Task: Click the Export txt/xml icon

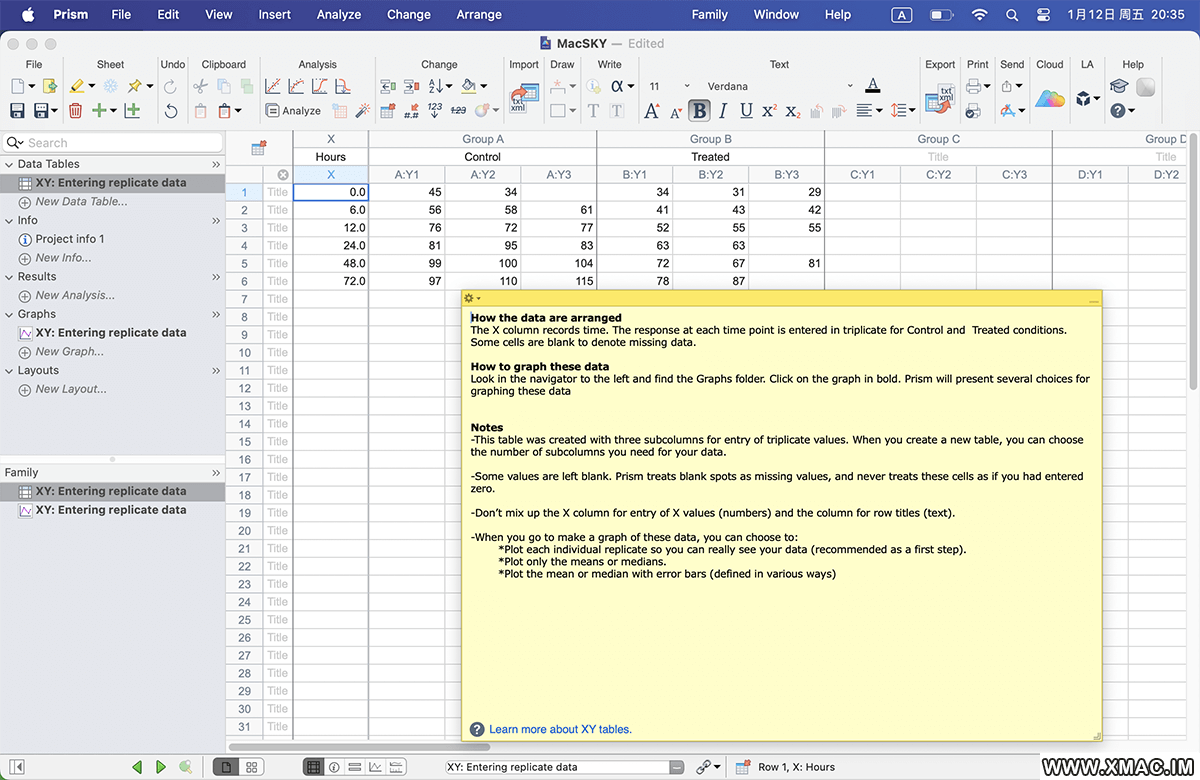Action: click(x=939, y=98)
